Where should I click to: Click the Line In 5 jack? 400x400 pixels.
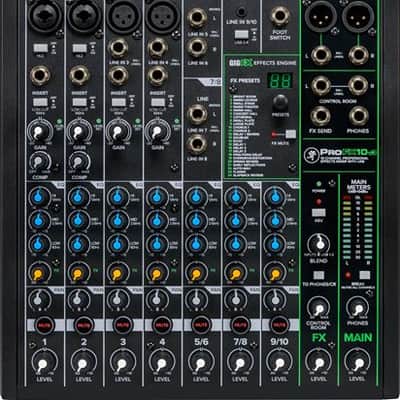[197, 19]
